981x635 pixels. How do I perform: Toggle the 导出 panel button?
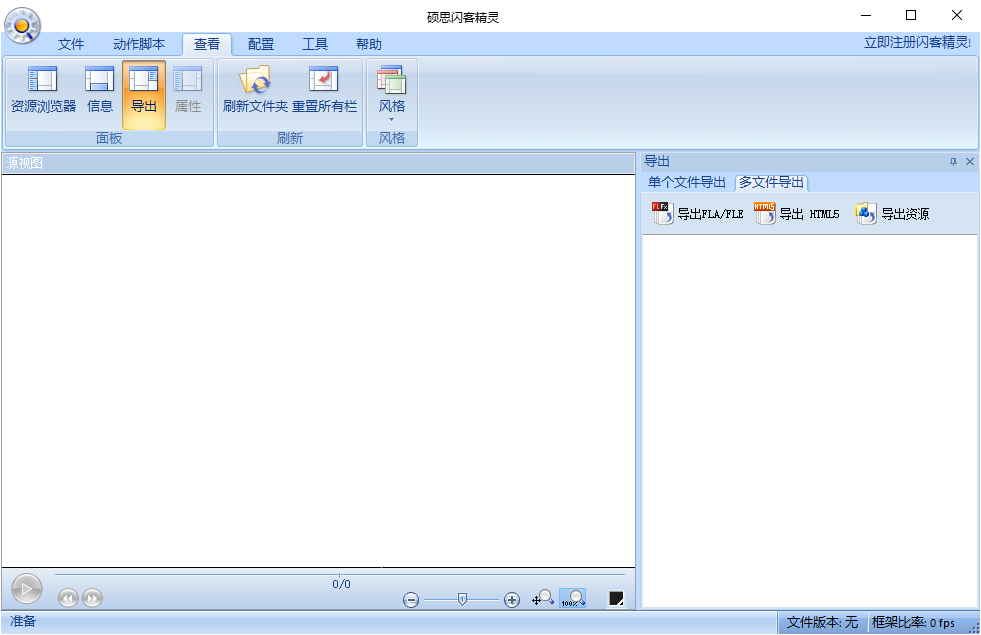tap(144, 94)
